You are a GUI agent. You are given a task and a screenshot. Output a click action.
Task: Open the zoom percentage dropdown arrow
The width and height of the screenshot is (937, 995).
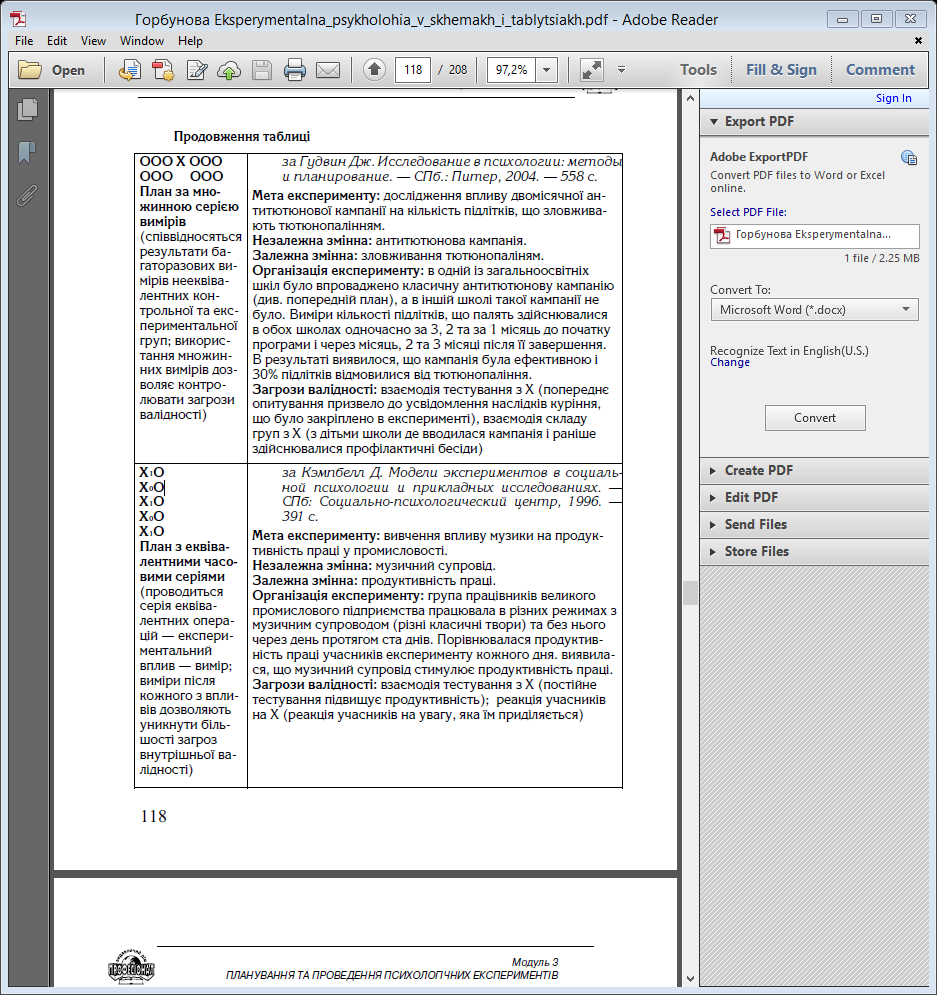tap(547, 70)
